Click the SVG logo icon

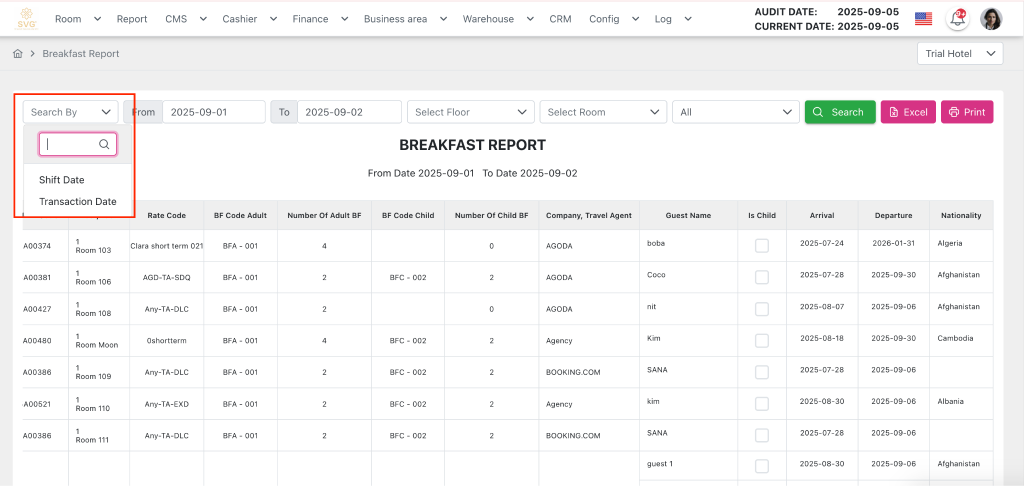click(x=26, y=19)
